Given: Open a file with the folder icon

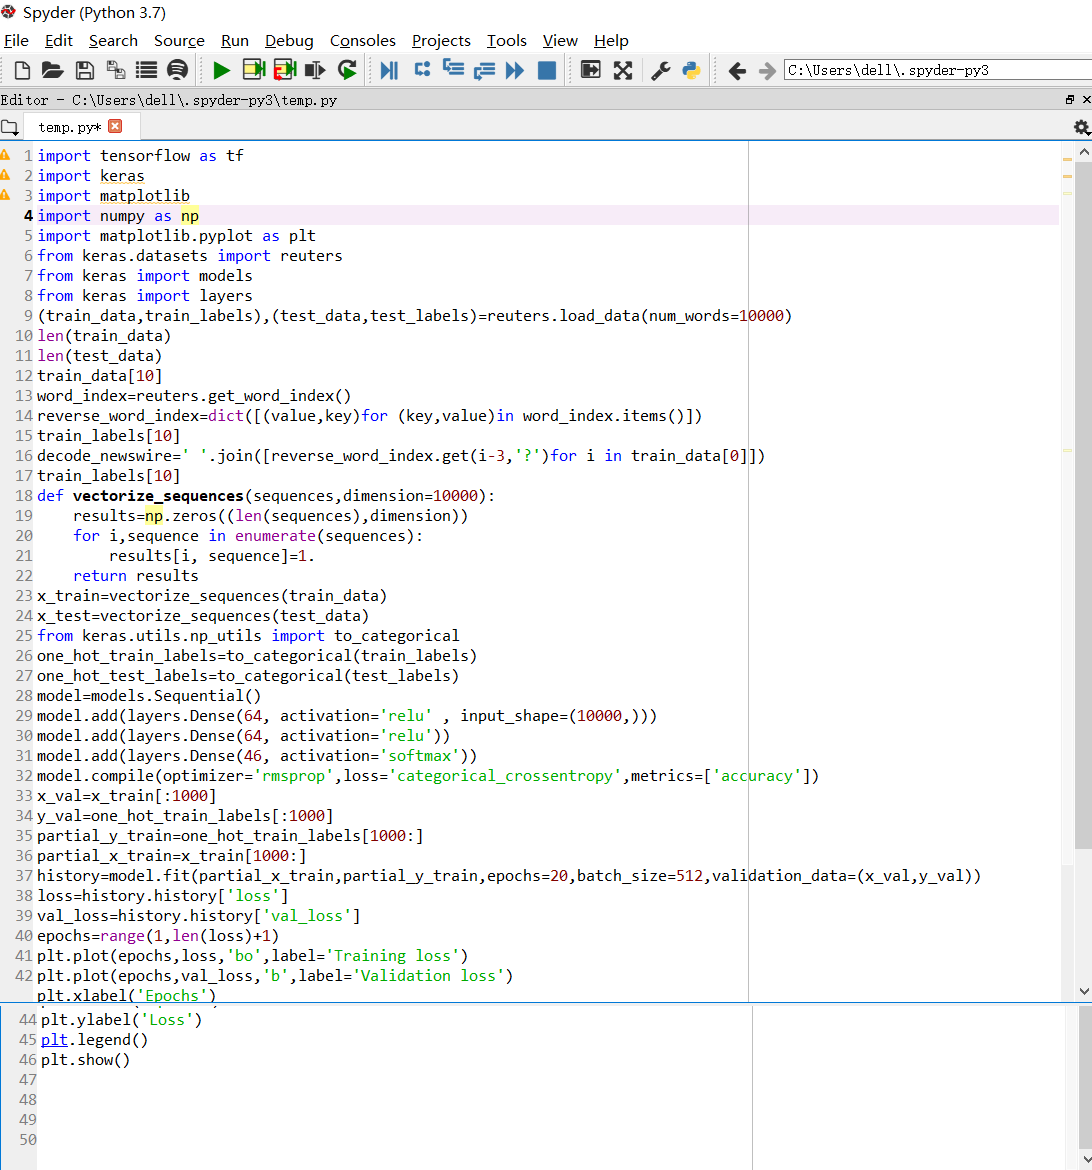Looking at the screenshot, I should coord(53,70).
